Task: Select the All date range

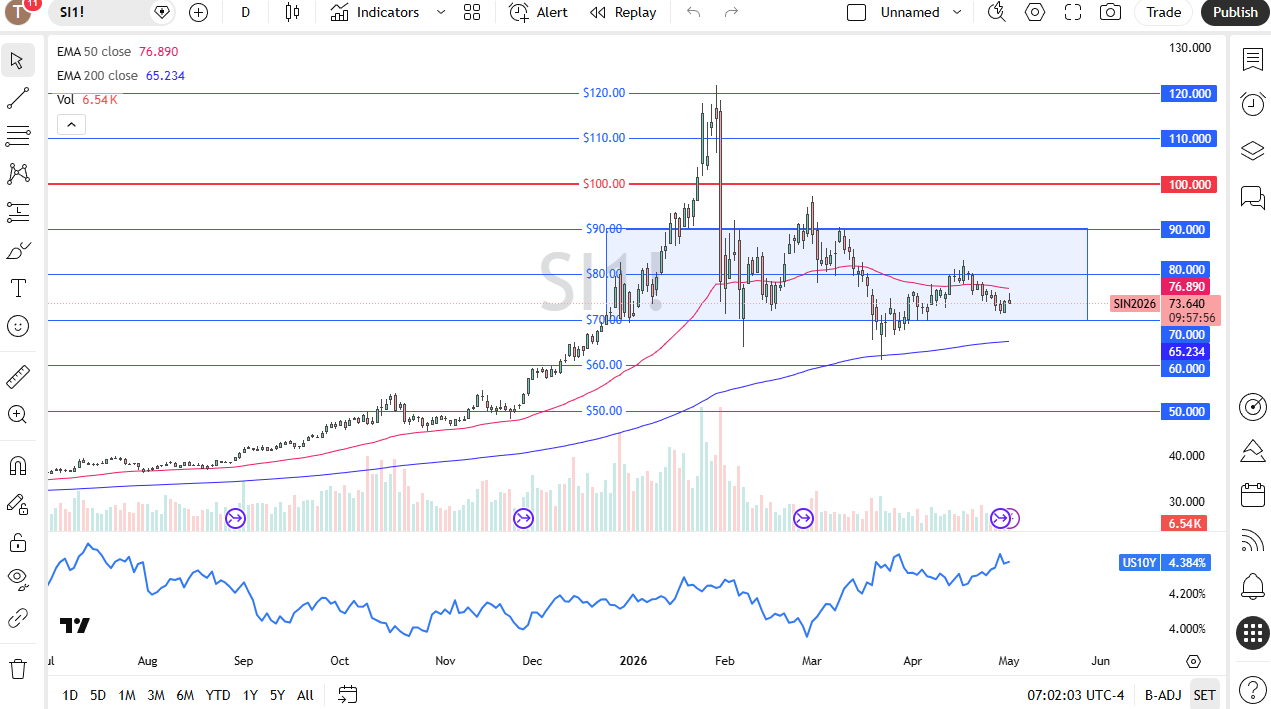Action: [305, 695]
